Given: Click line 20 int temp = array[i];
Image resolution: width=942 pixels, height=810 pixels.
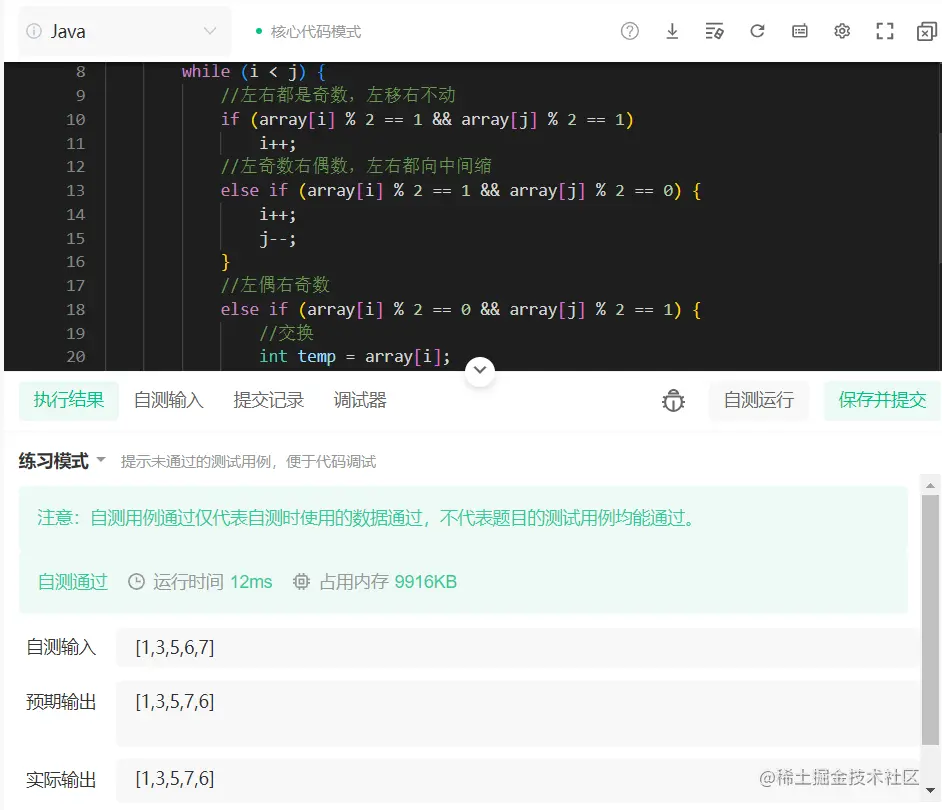Looking at the screenshot, I should 354,357.
